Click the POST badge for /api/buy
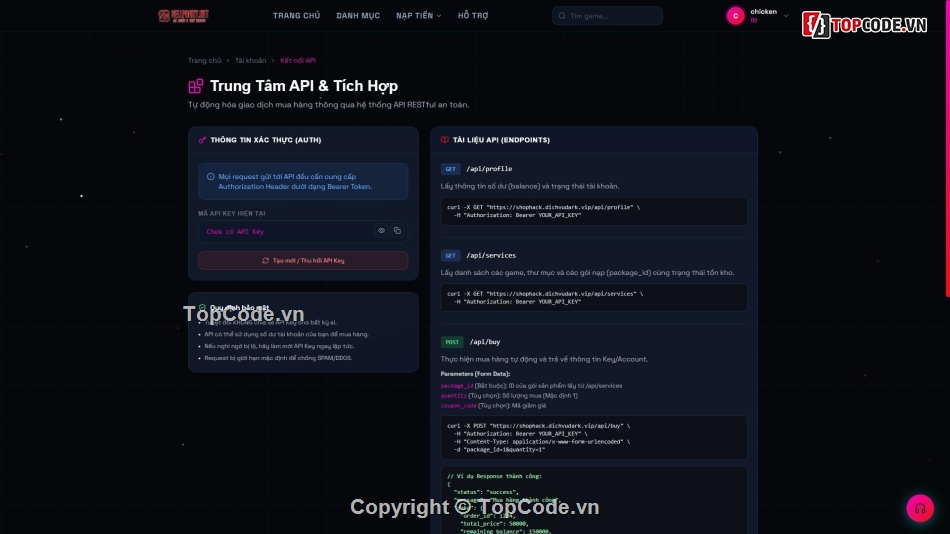Screen dimensions: 950x534 452,342
